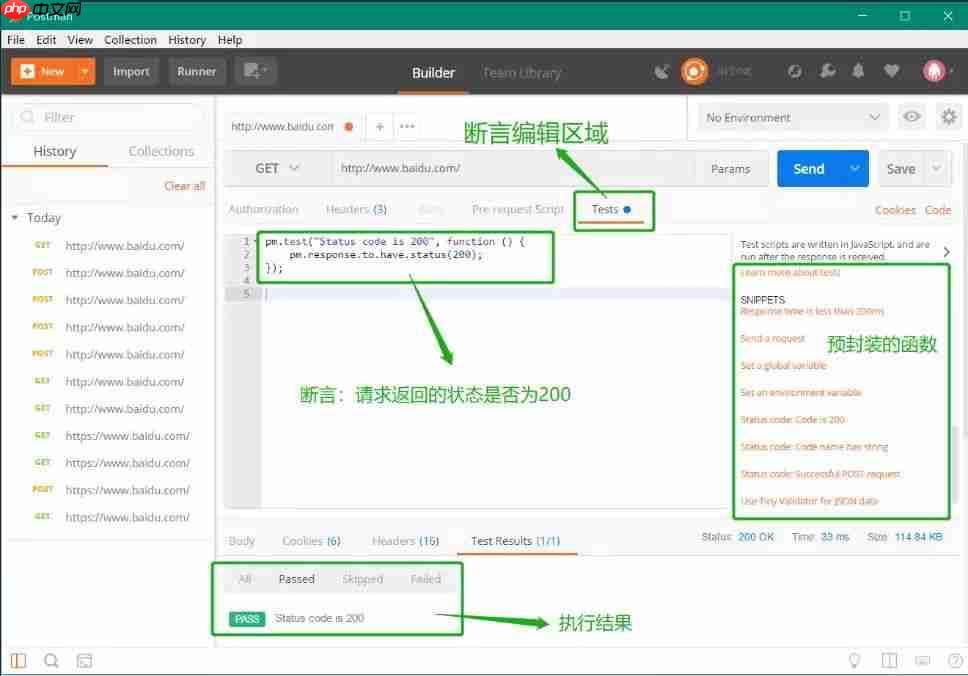Image resolution: width=968 pixels, height=676 pixels.
Task: Open Pre-request Script tab
Action: coord(517,209)
